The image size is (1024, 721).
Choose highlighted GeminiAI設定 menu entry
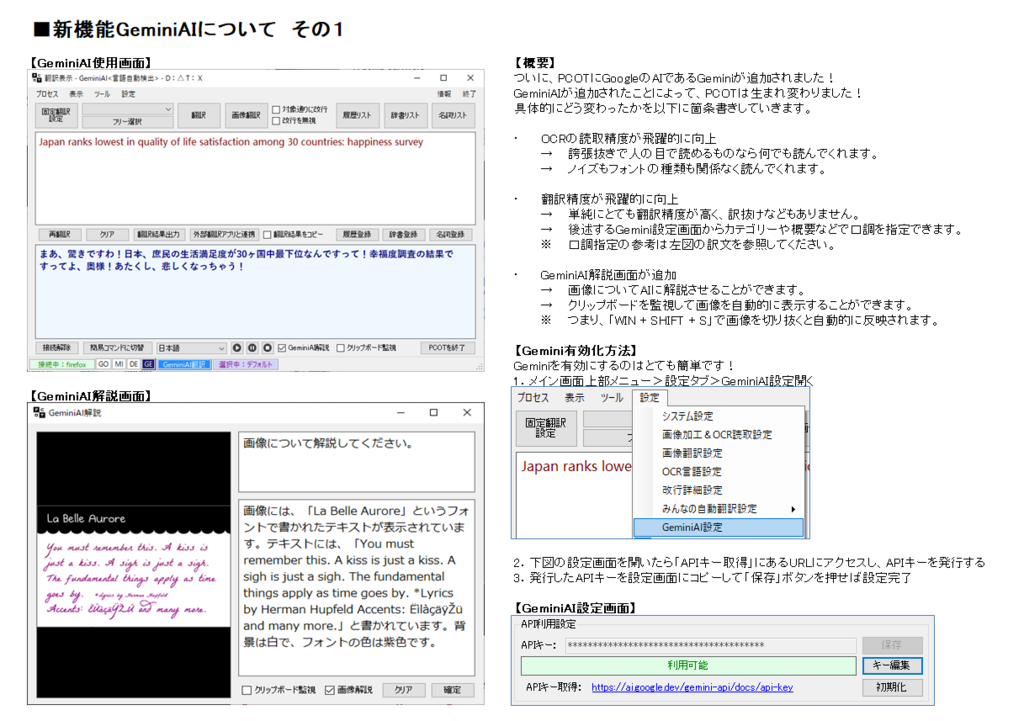pyautogui.click(x=718, y=527)
